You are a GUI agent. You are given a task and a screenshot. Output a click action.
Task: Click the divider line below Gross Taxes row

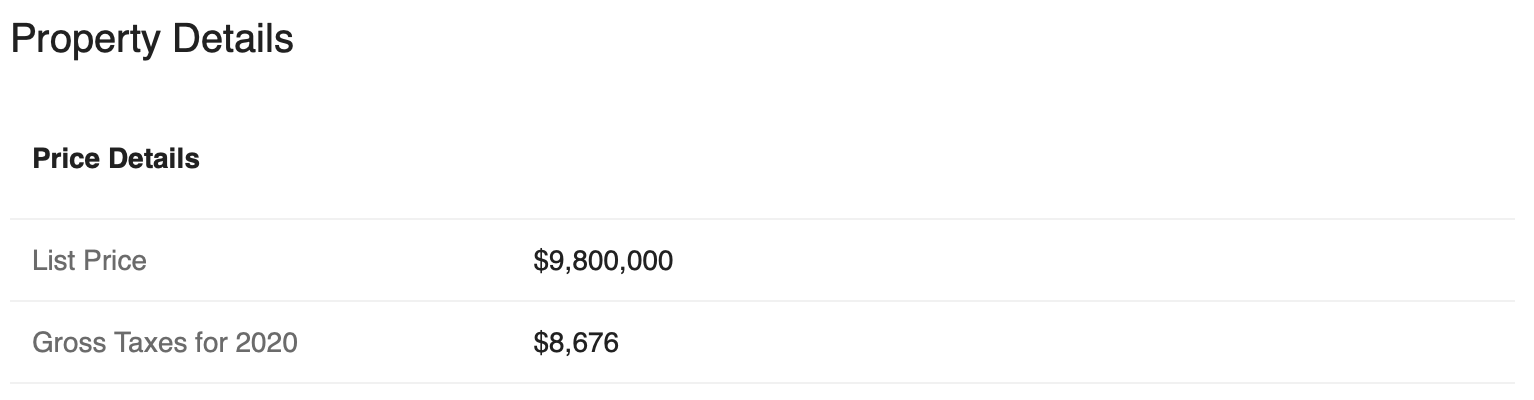point(763,383)
